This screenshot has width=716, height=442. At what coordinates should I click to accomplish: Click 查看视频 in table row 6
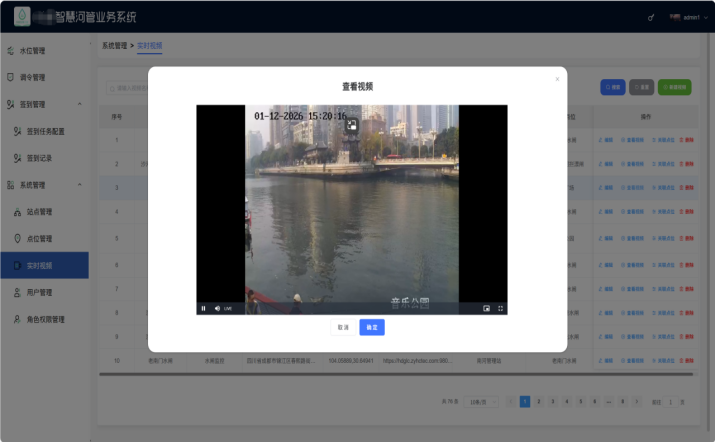click(x=632, y=265)
